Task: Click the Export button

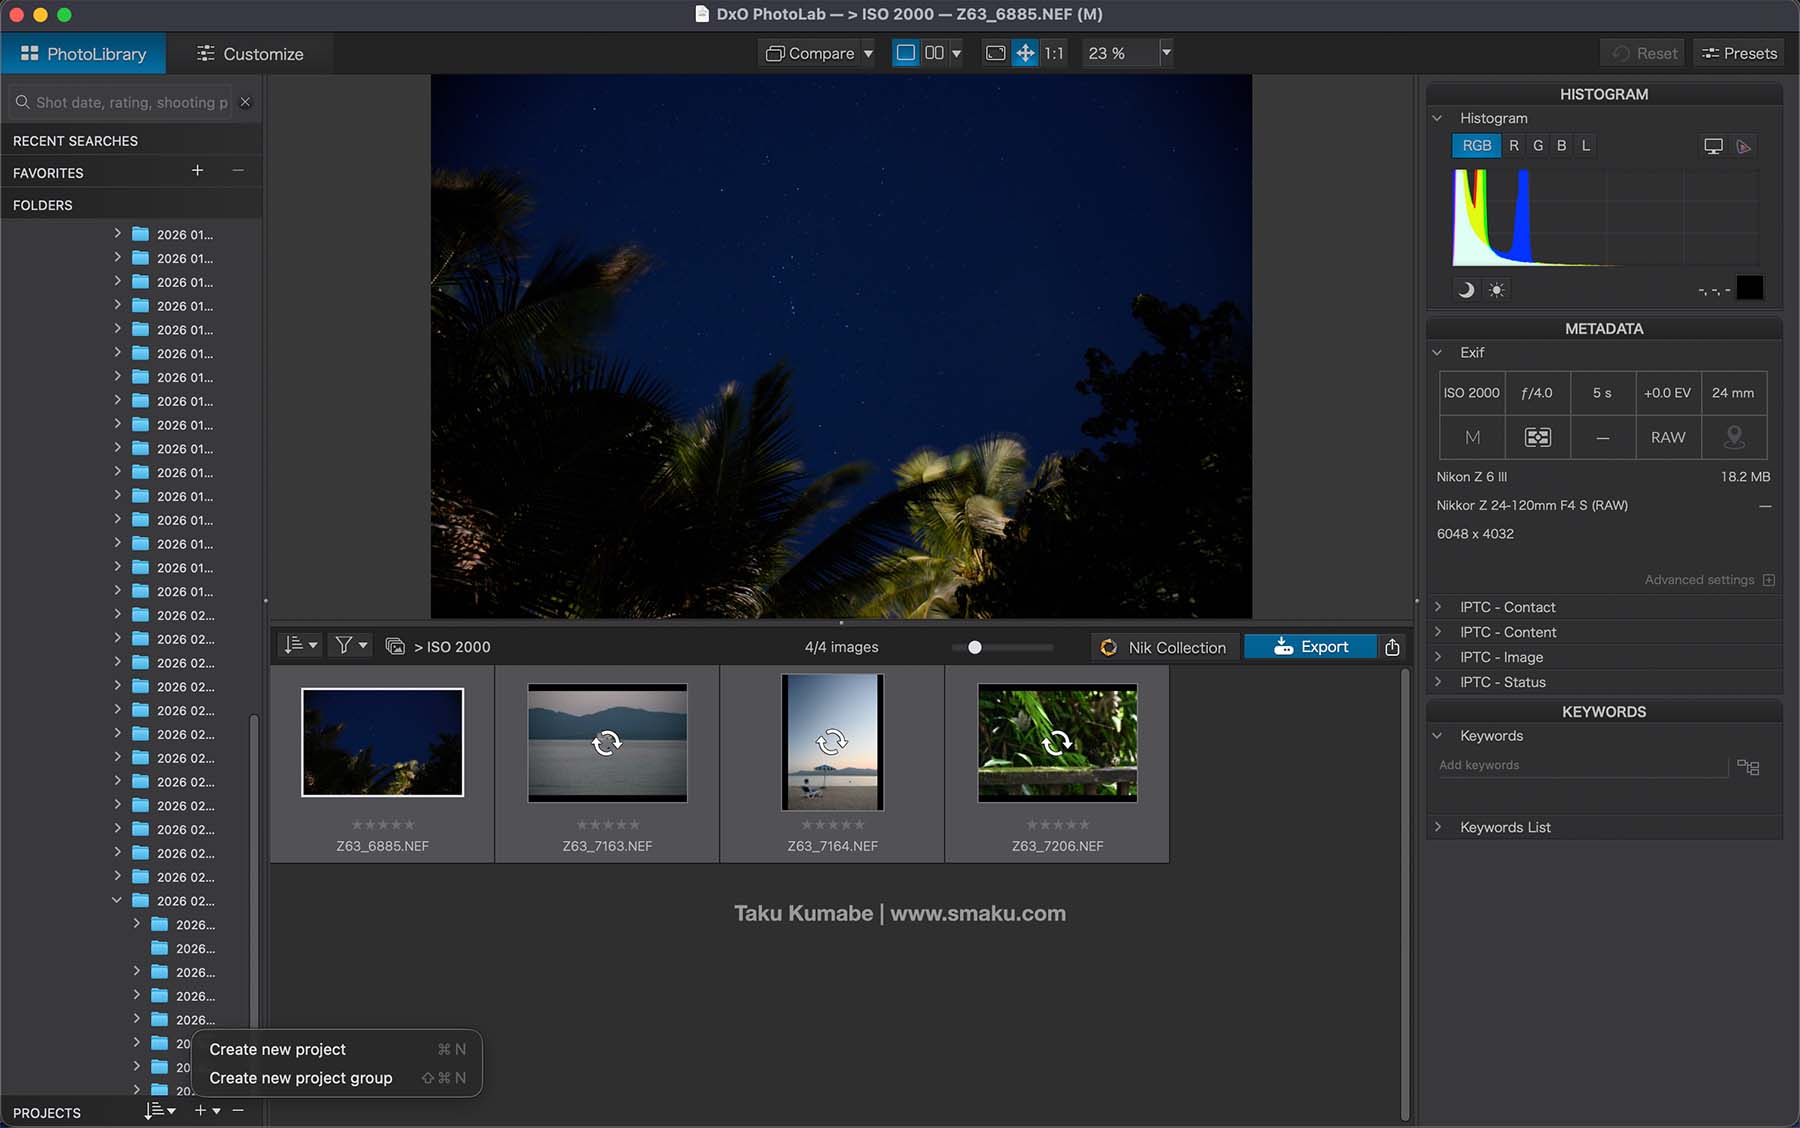Action: click(1311, 647)
